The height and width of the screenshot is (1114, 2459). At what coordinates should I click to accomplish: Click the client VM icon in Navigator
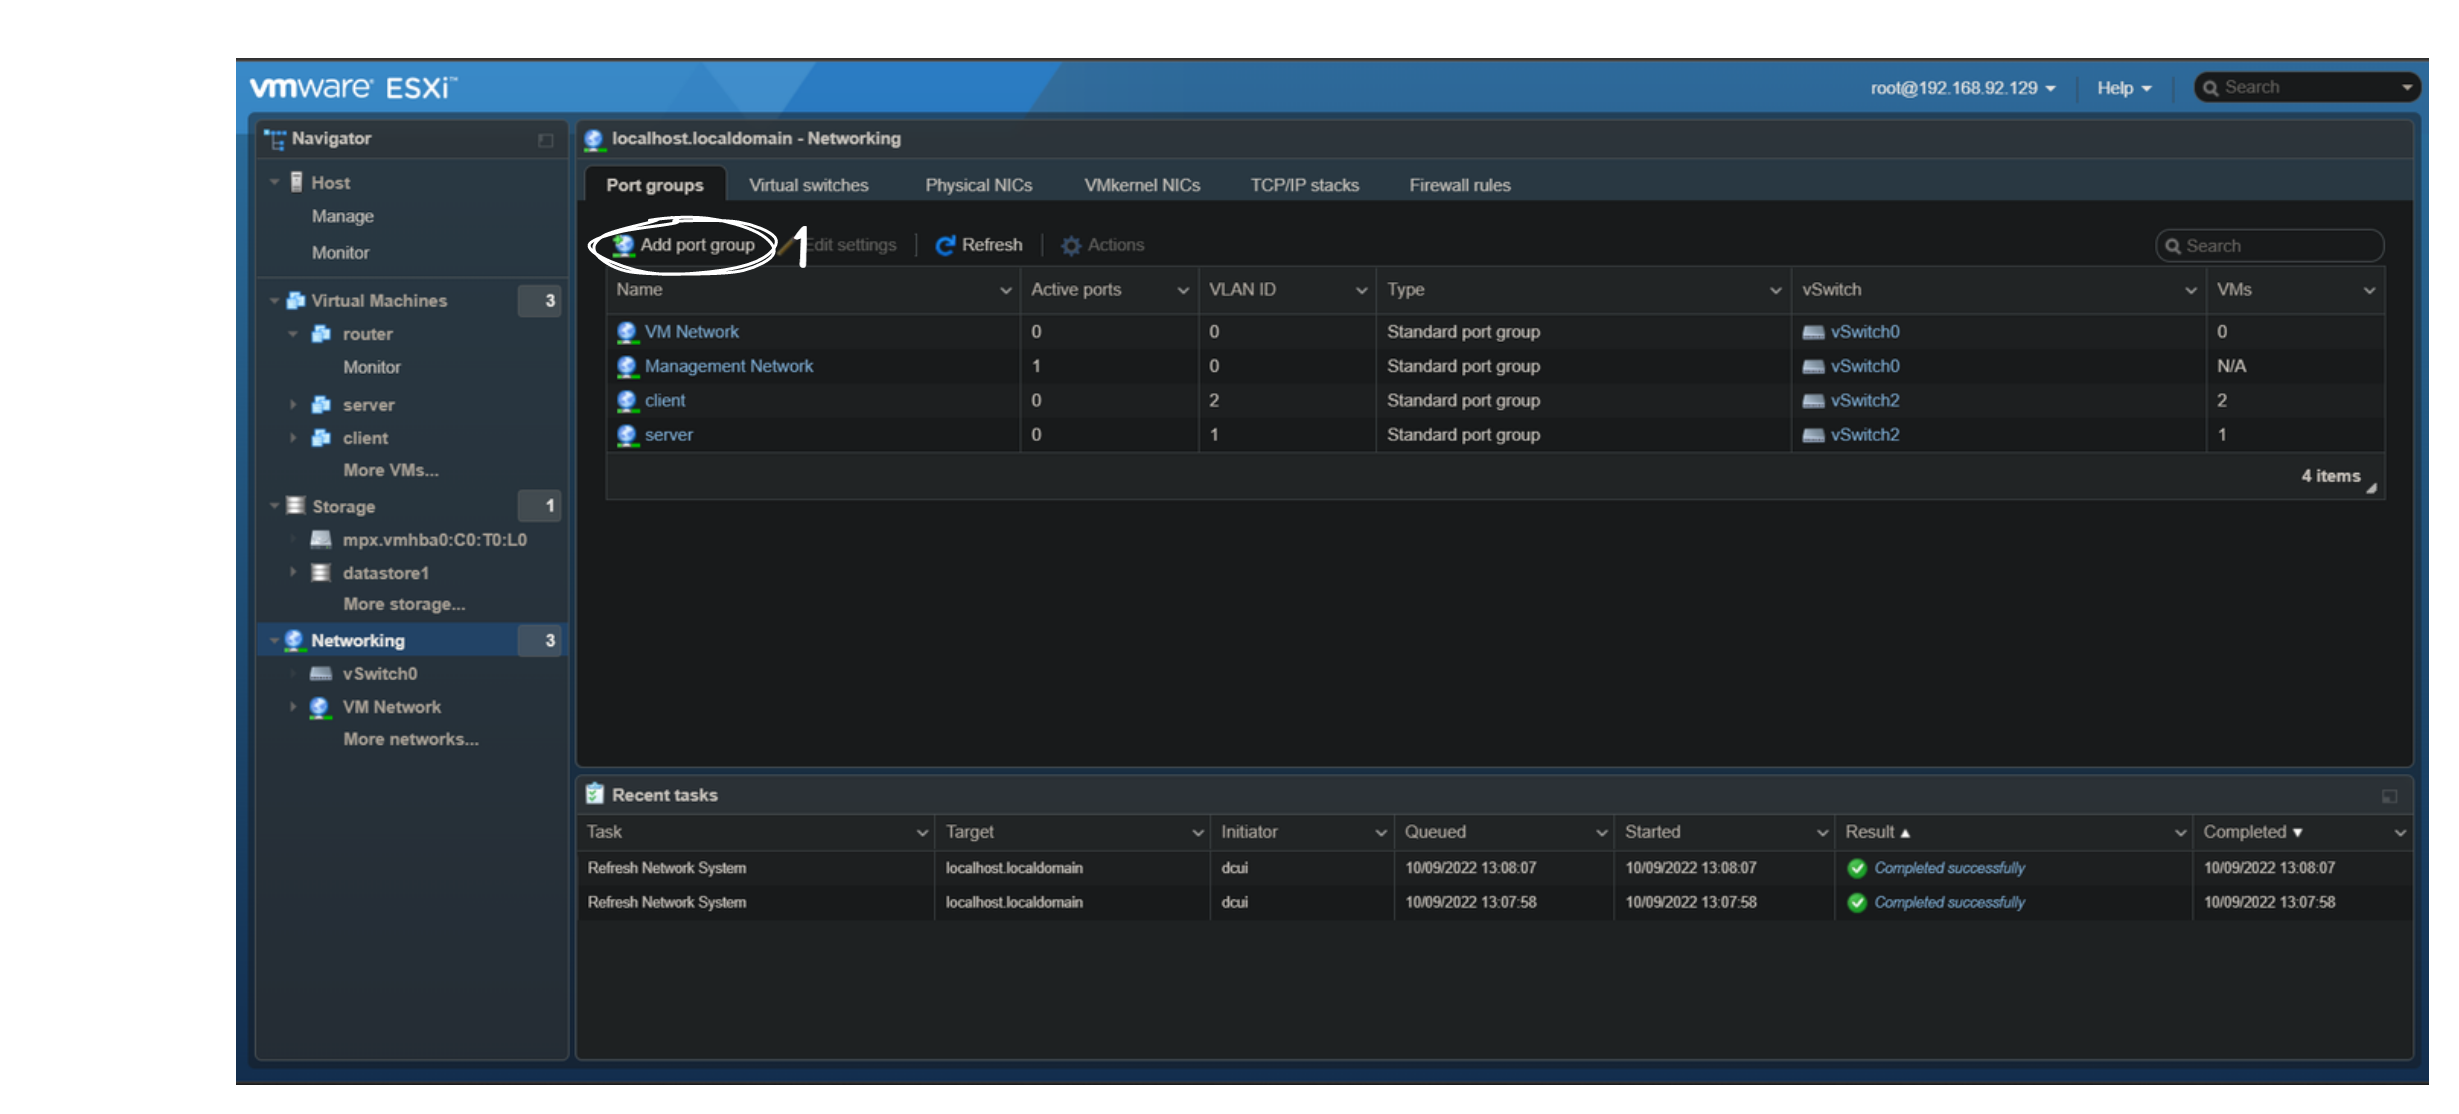coord(321,438)
